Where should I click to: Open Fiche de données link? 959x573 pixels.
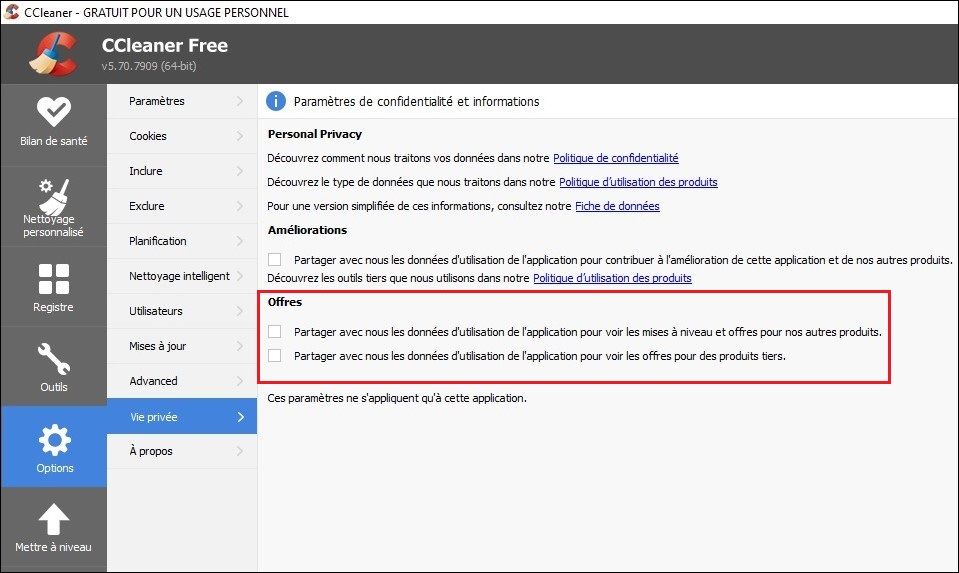click(617, 206)
